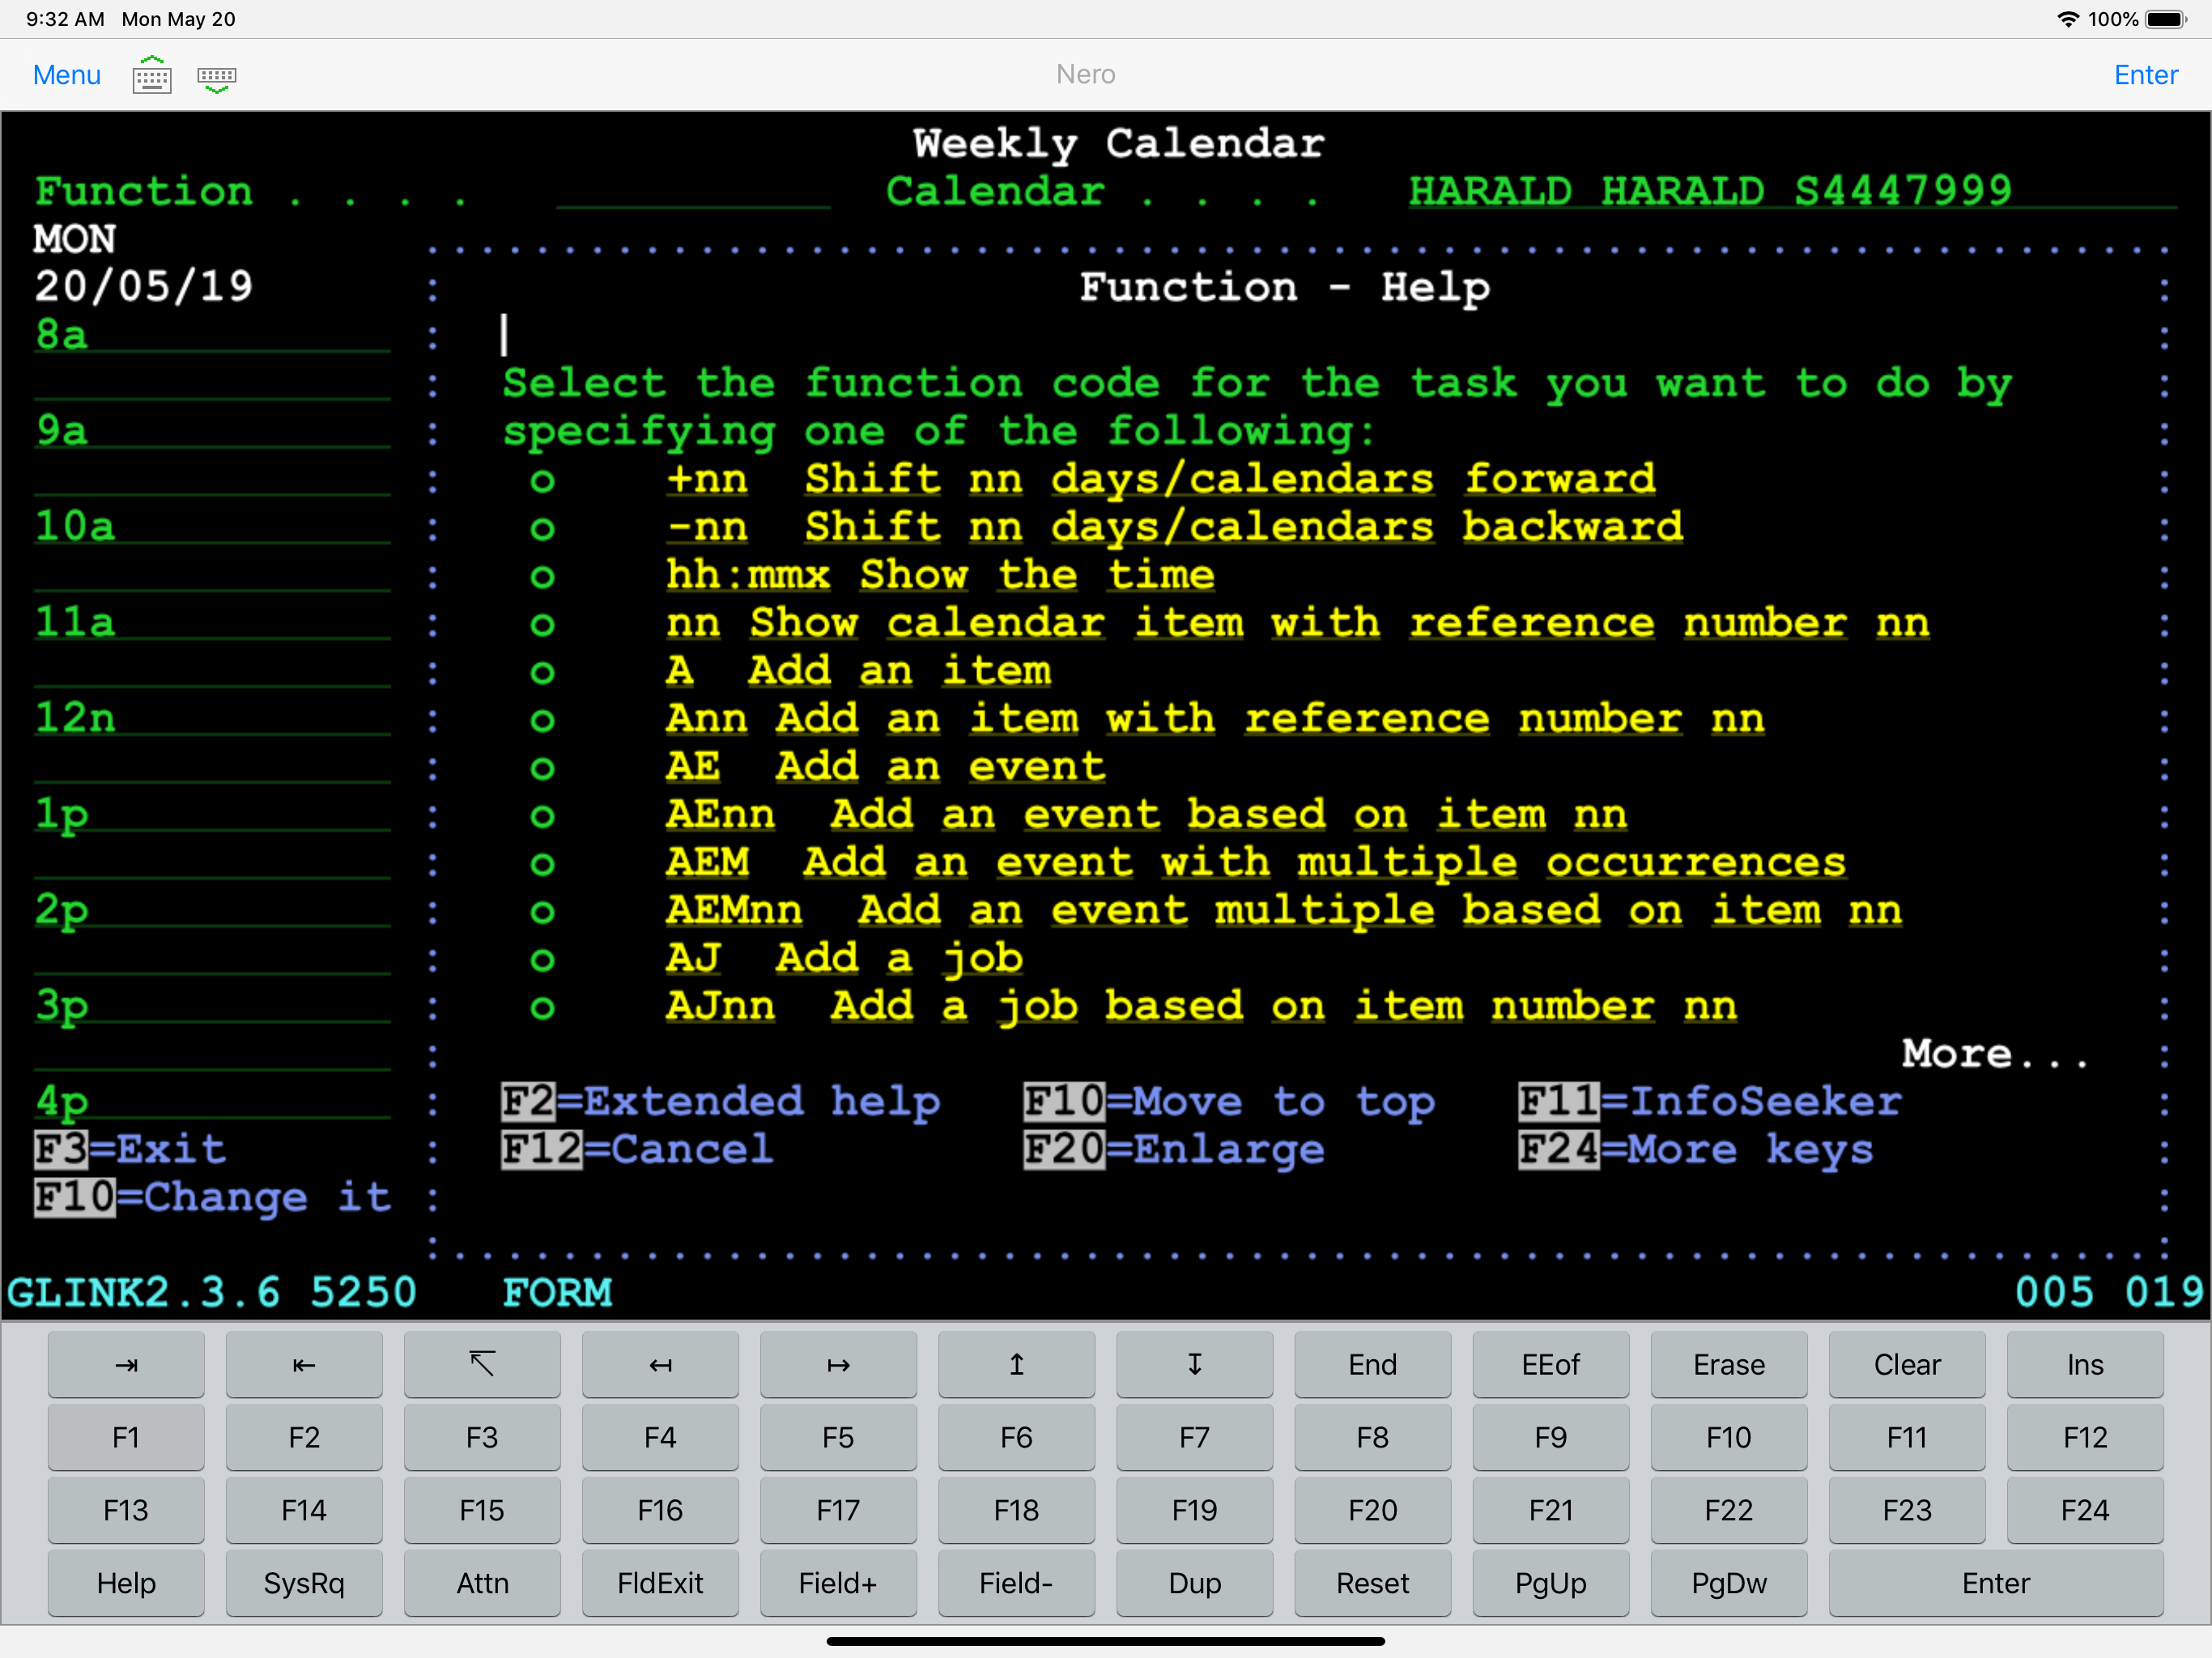The image size is (2212, 1658).
Task: Tap the F19 key
Action: pos(1194,1510)
